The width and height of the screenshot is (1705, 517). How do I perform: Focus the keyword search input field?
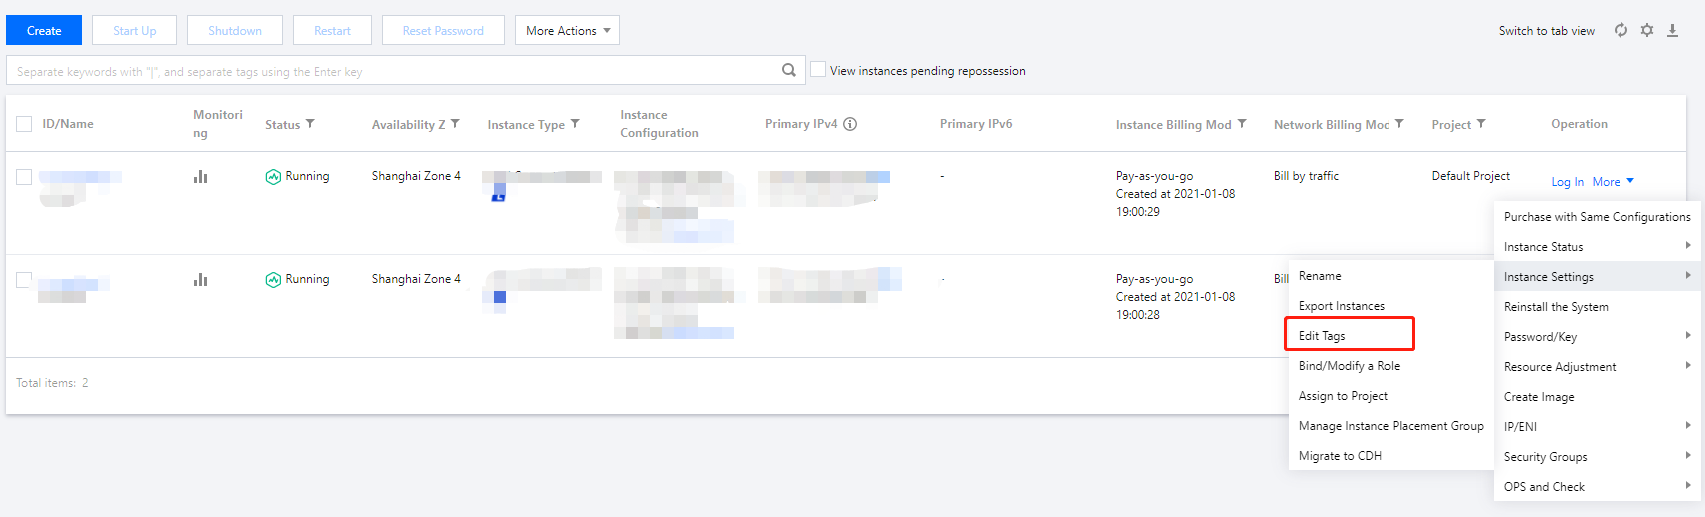[x=390, y=71]
